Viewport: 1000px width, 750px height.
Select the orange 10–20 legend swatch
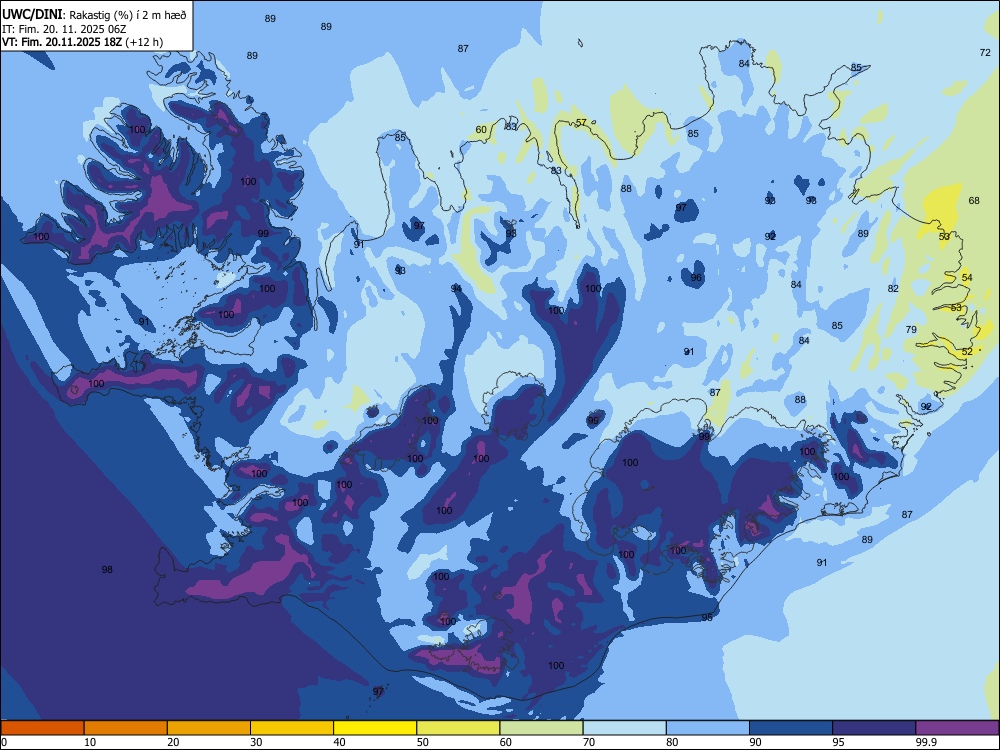tap(126, 728)
